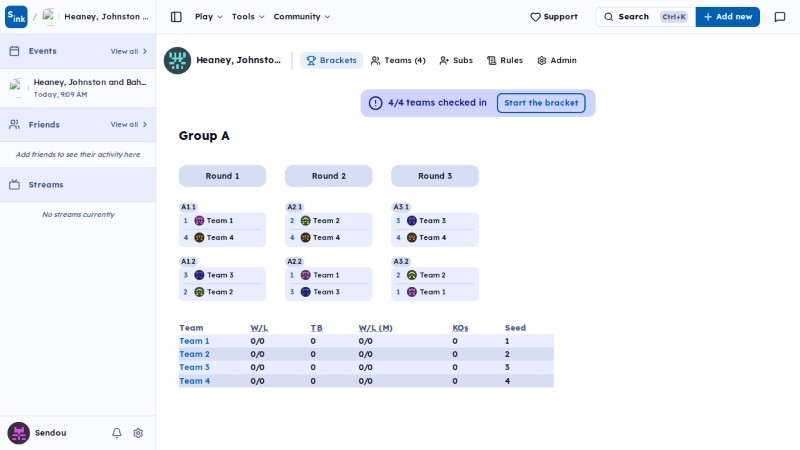Click Team 4 in match A3.1
Image resolution: width=800 pixels, height=450 pixels.
[x=435, y=237]
